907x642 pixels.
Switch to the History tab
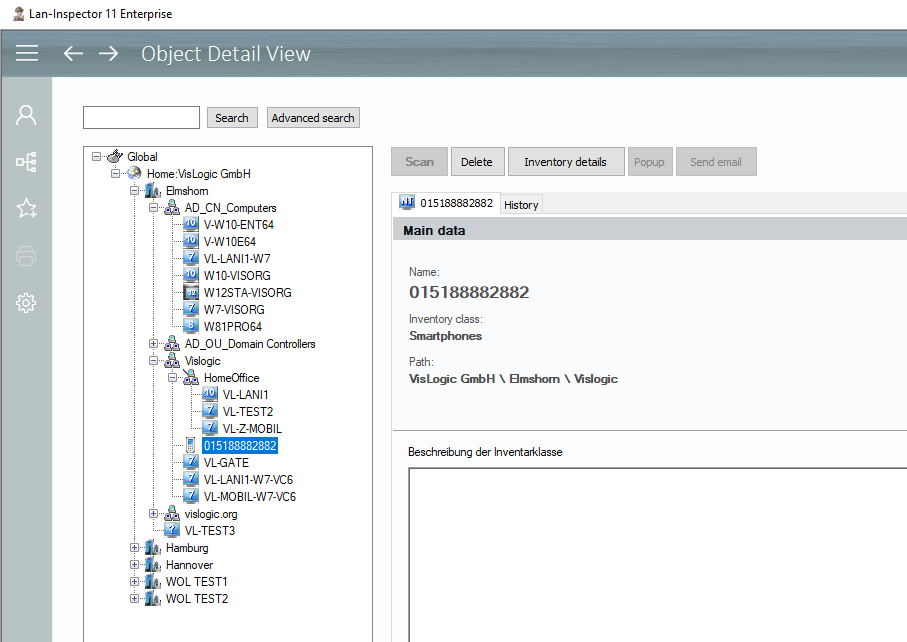(x=521, y=204)
